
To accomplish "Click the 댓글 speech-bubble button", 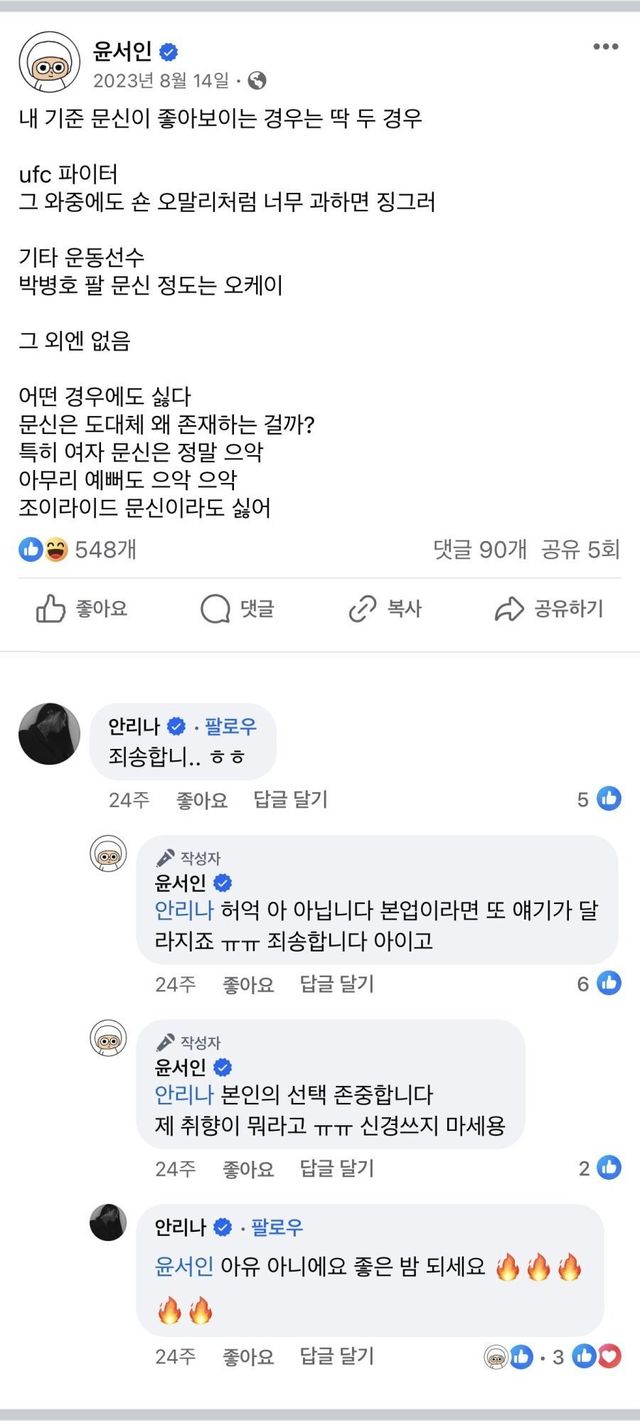I will 237,608.
